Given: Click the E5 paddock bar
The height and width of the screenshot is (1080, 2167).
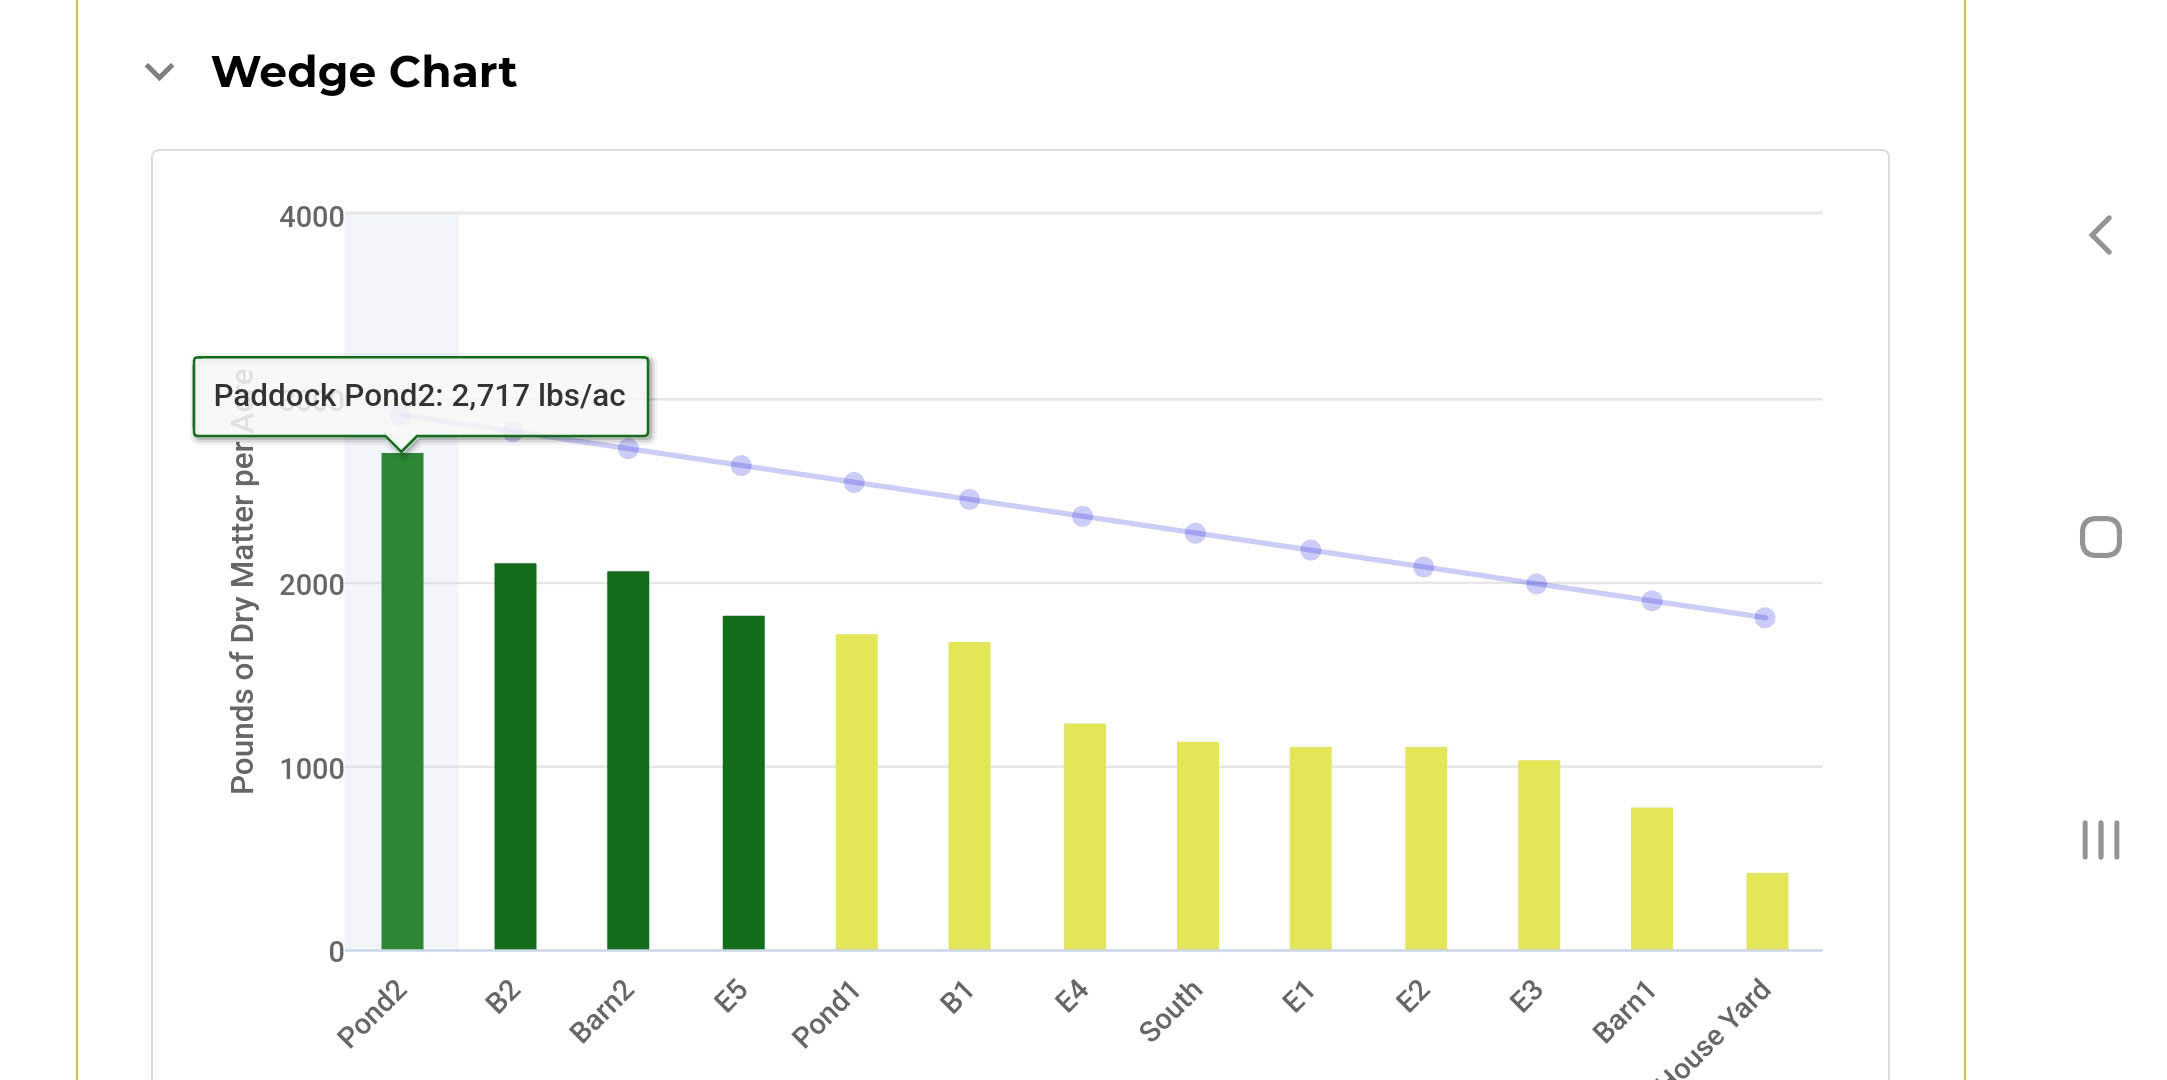Looking at the screenshot, I should pos(743,782).
